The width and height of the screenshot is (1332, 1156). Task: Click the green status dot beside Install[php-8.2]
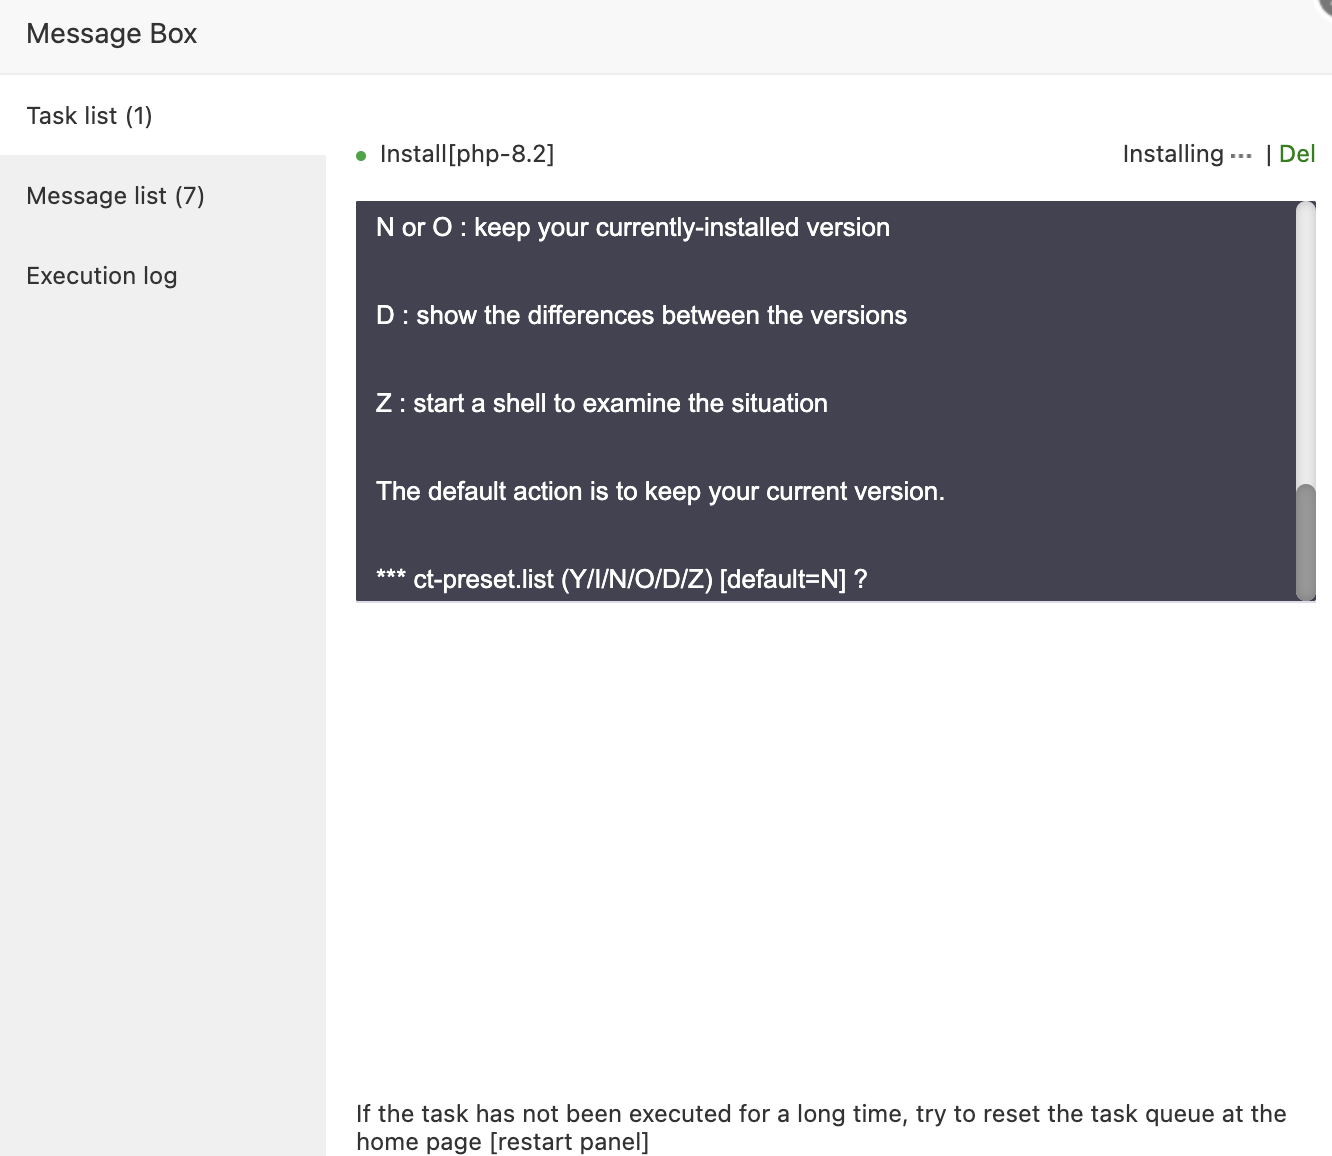361,156
